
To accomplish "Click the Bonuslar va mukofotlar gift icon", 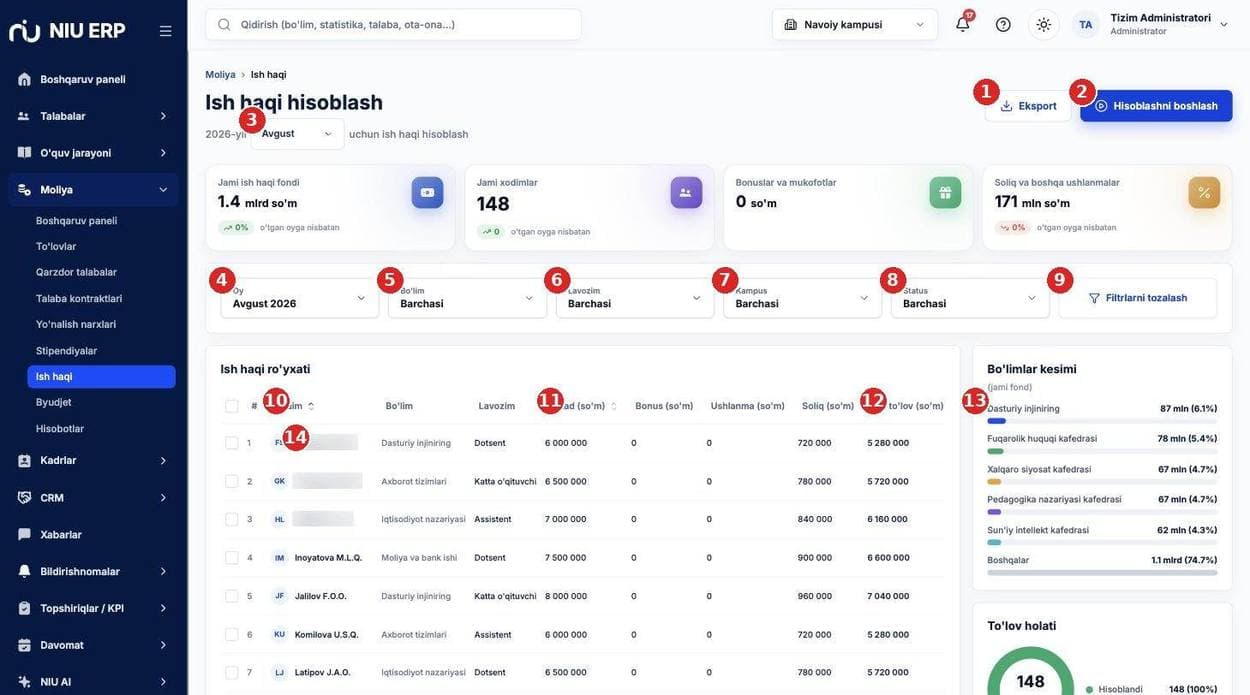I will point(945,192).
